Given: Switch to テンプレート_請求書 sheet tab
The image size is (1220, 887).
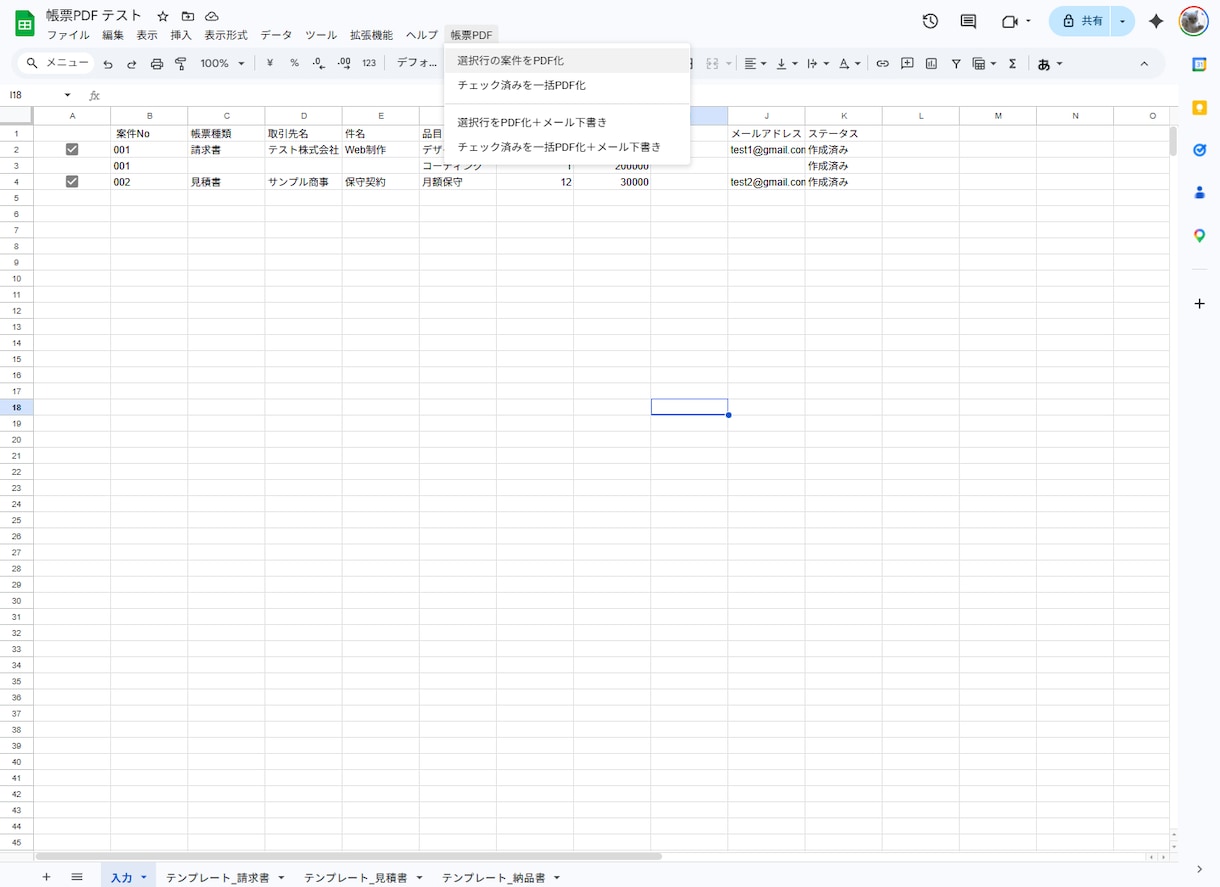Looking at the screenshot, I should (x=218, y=877).
